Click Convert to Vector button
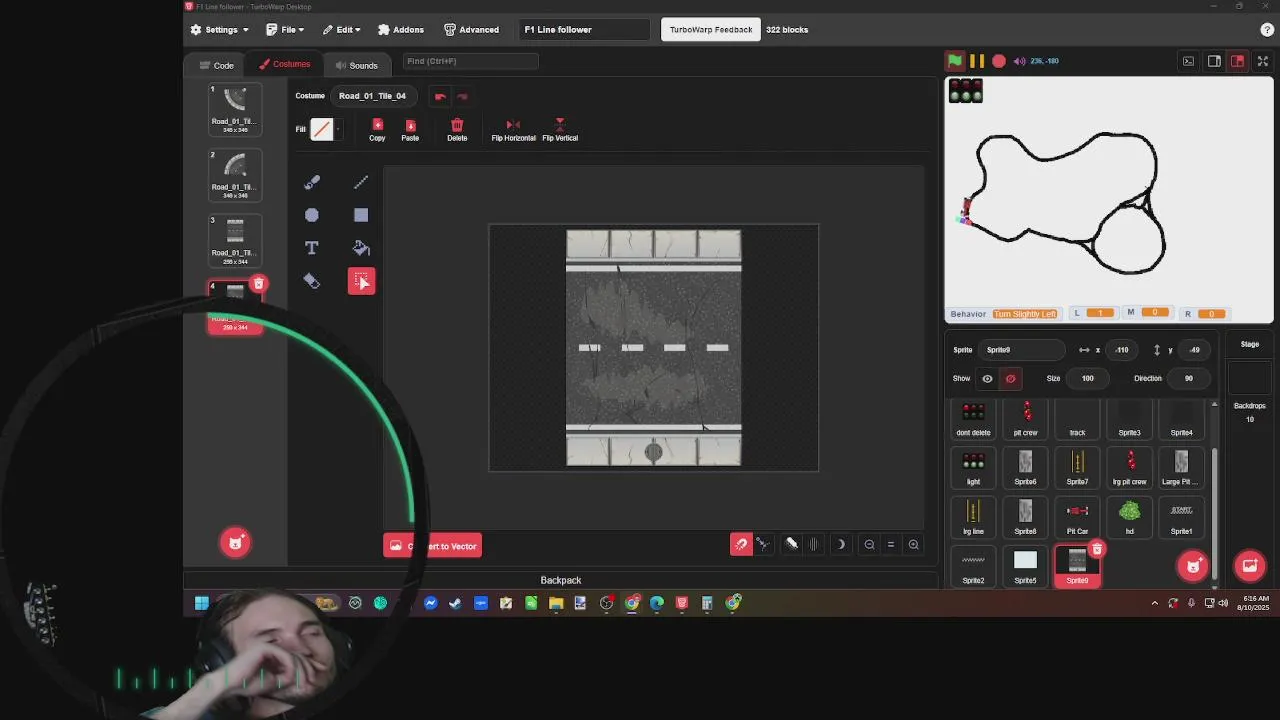Image resolution: width=1280 pixels, height=720 pixels. click(x=432, y=546)
